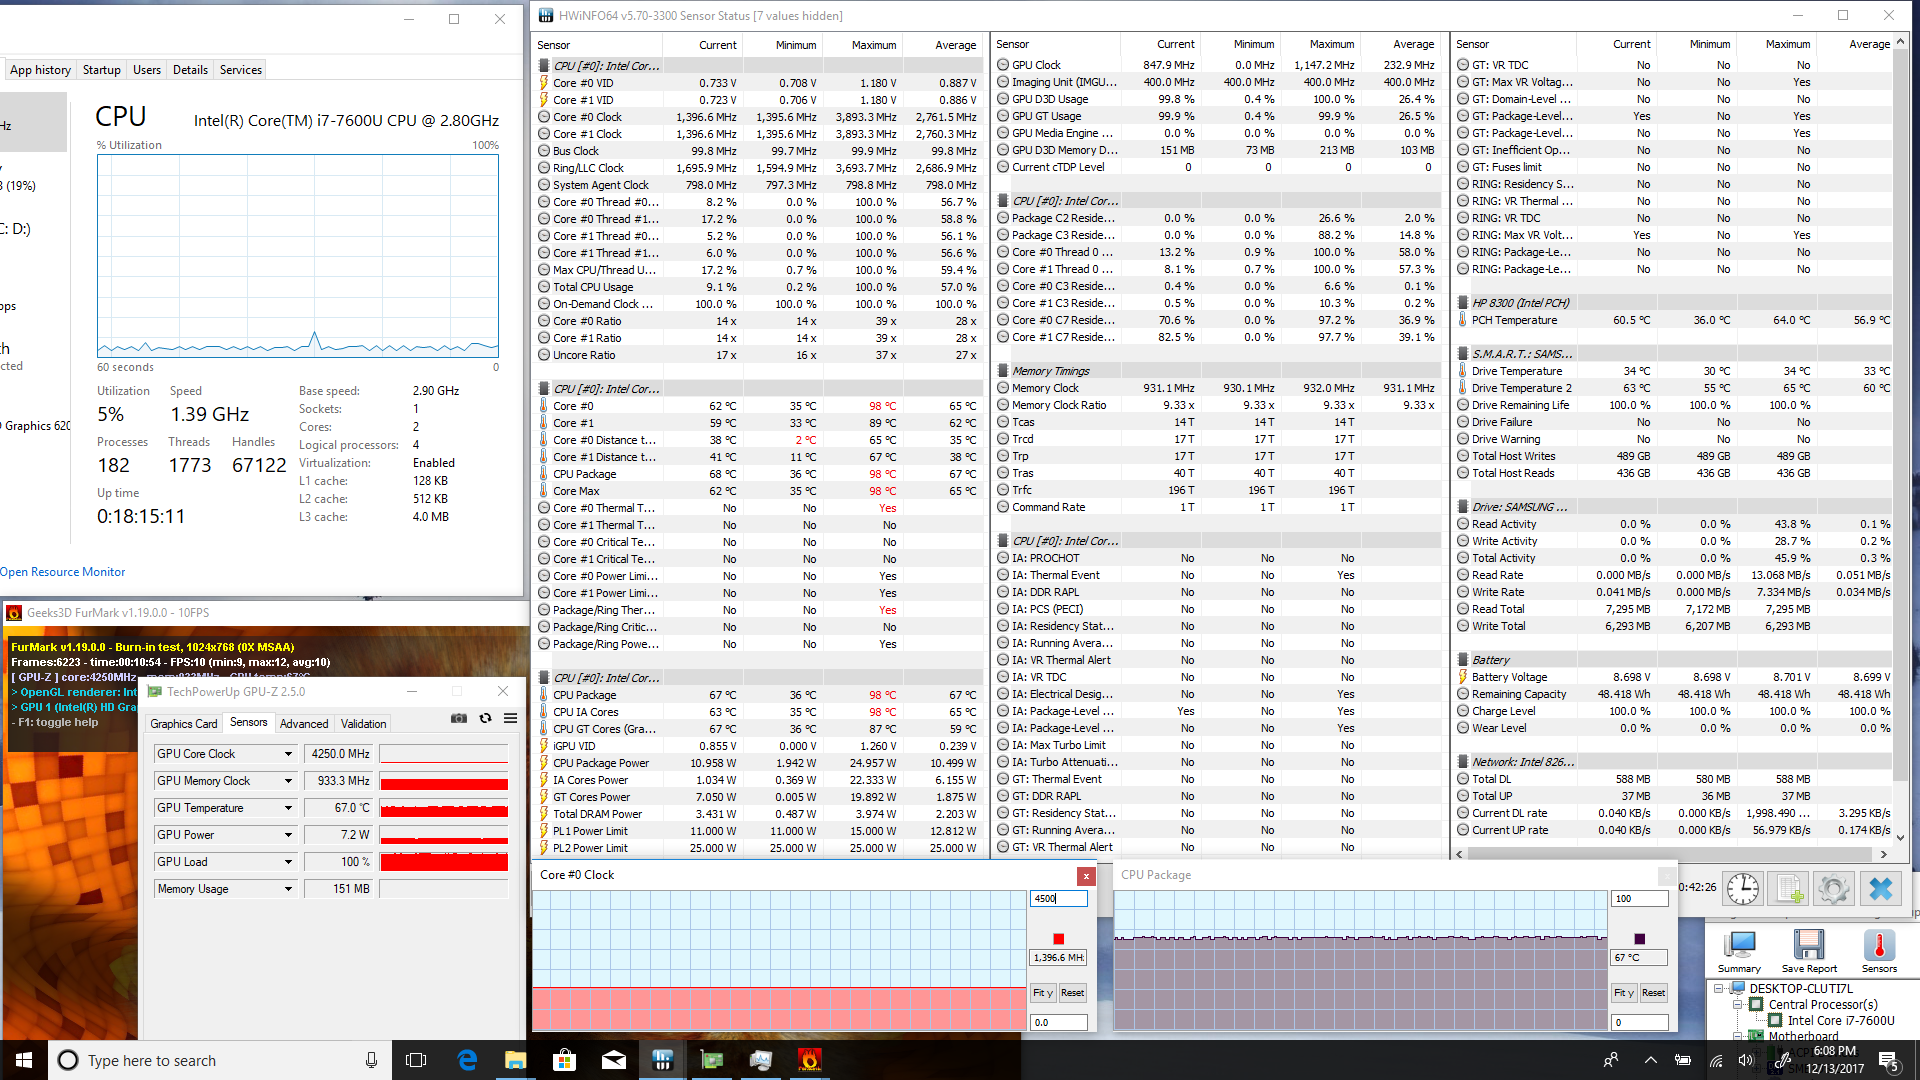This screenshot has height=1080, width=1920.
Task: Open the Summary monitor icon
Action: click(1739, 946)
